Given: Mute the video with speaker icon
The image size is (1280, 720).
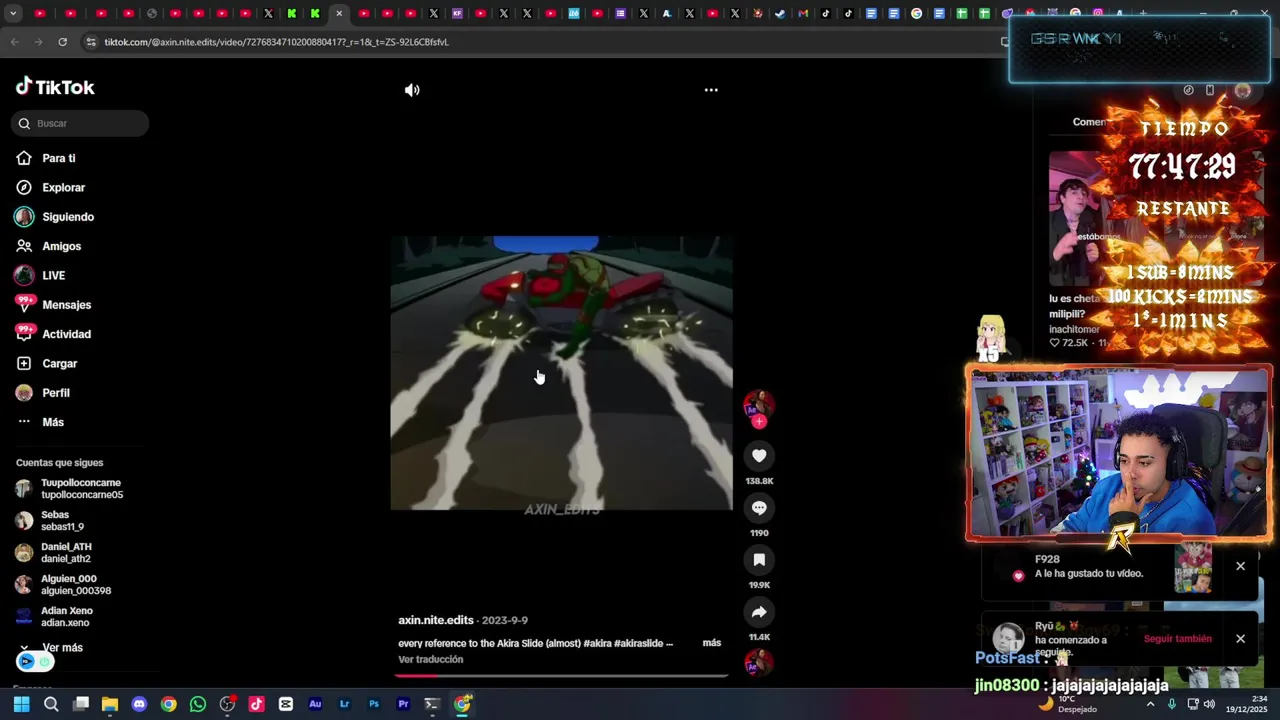Looking at the screenshot, I should pyautogui.click(x=412, y=90).
